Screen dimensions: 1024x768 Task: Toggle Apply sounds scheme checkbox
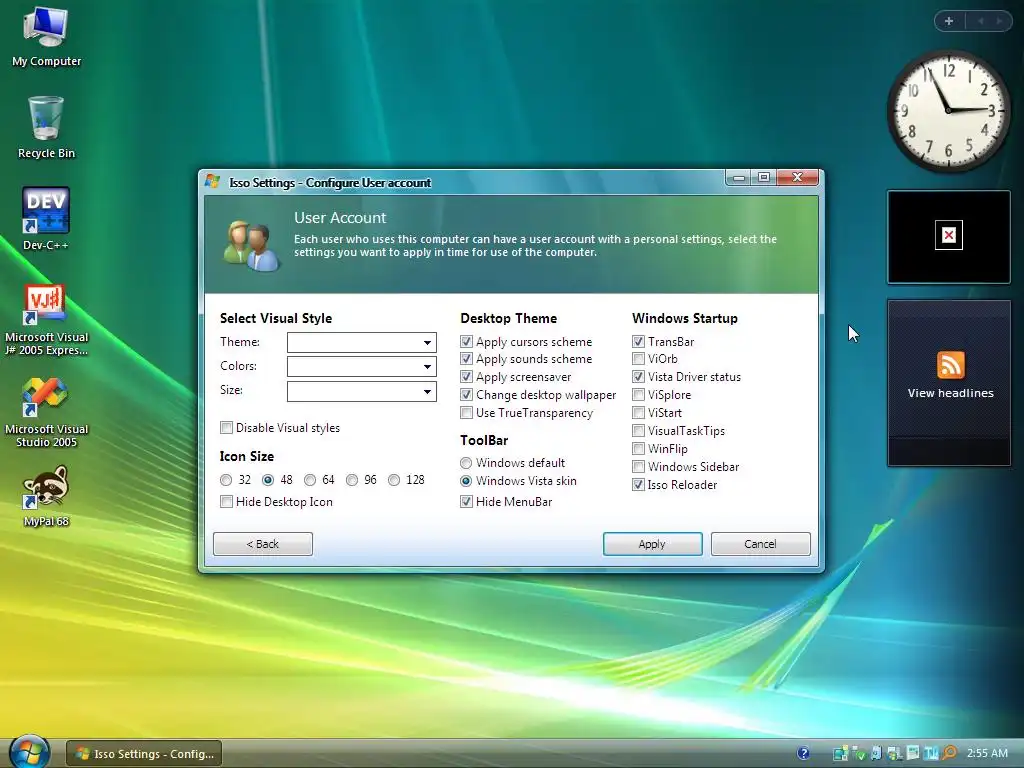click(466, 359)
